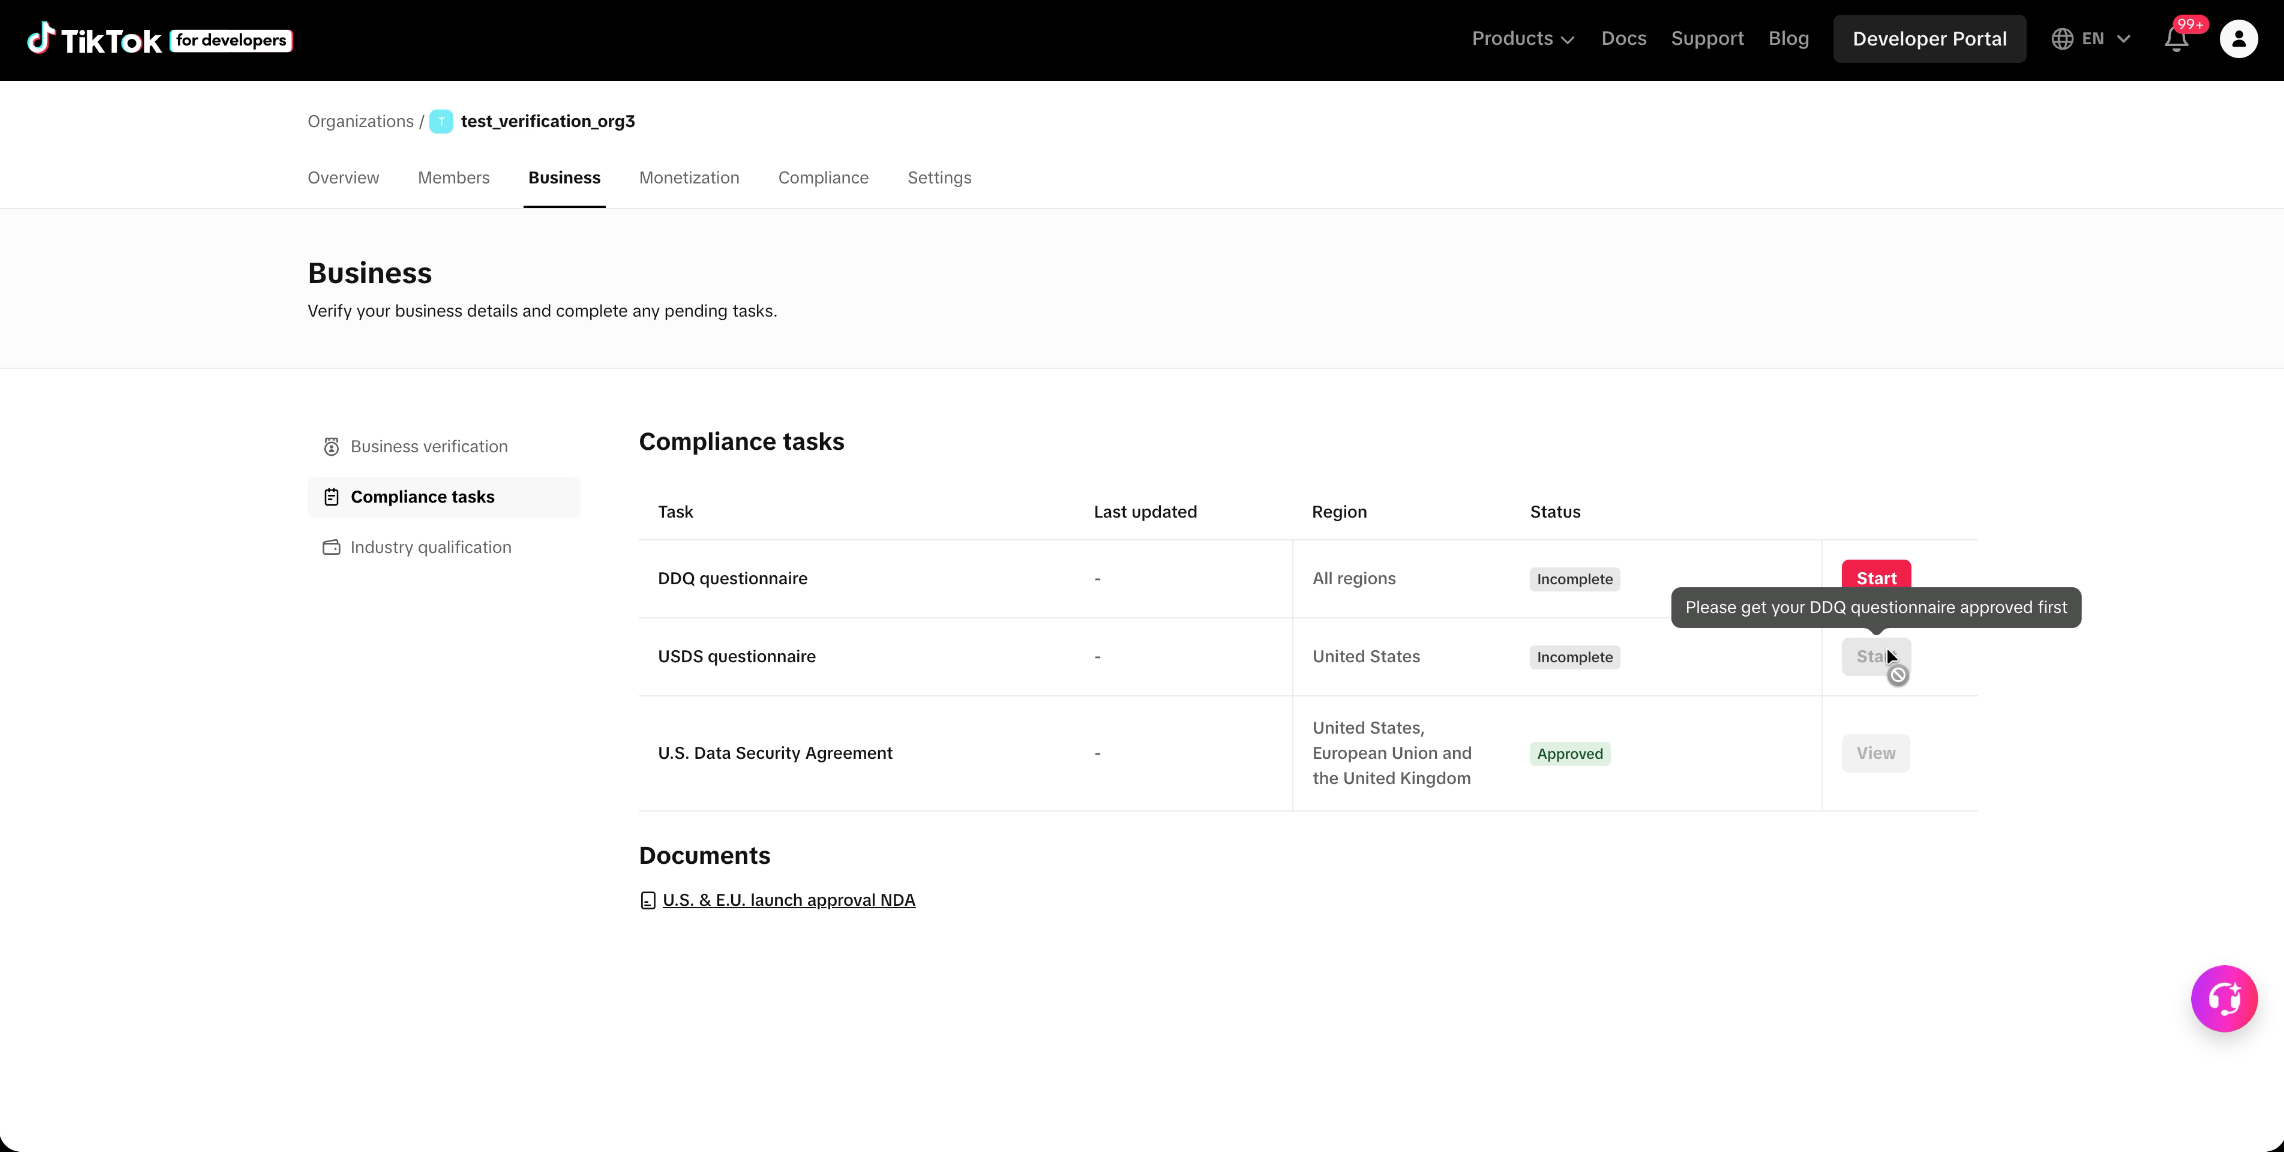Open the Settings tab
Screen dimensions: 2284x1152
[939, 178]
